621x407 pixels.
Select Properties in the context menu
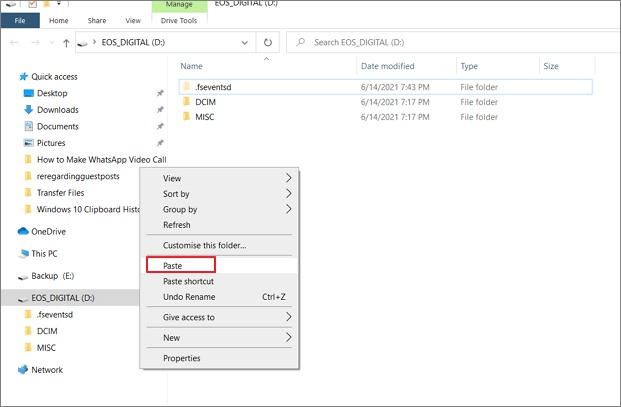coord(182,358)
